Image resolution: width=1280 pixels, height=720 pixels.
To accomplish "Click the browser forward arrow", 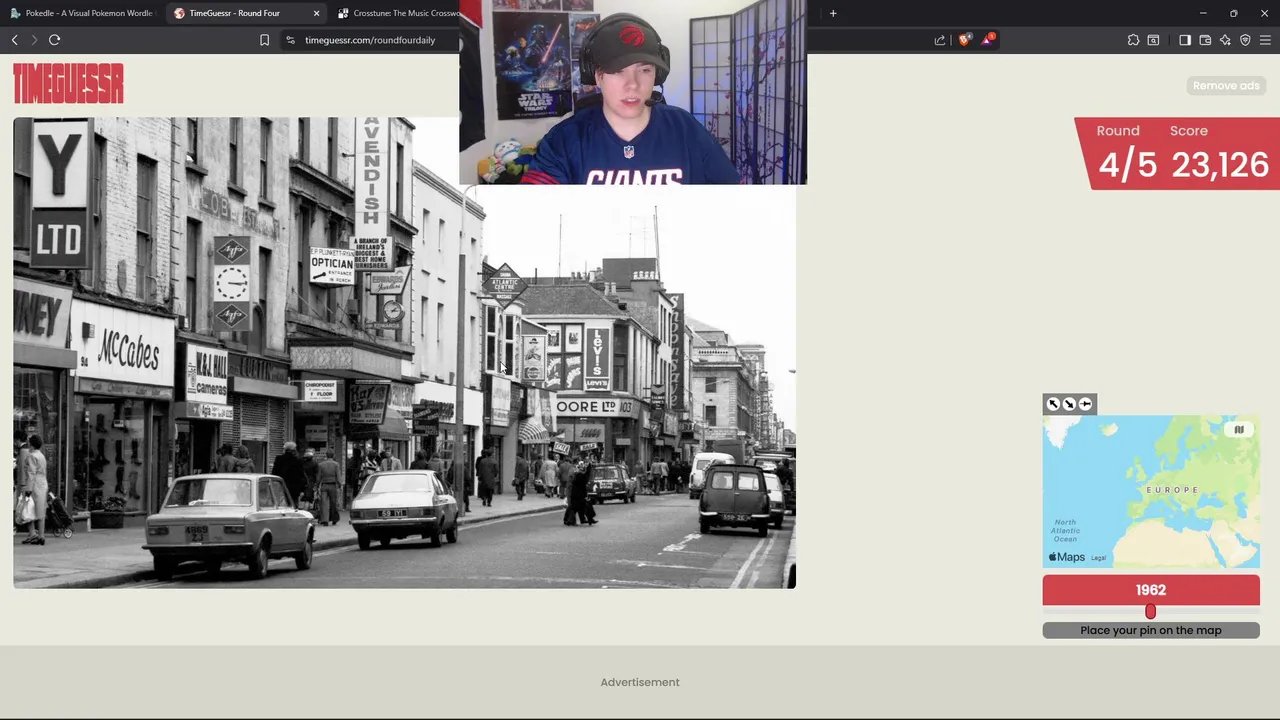I will click(x=33, y=40).
